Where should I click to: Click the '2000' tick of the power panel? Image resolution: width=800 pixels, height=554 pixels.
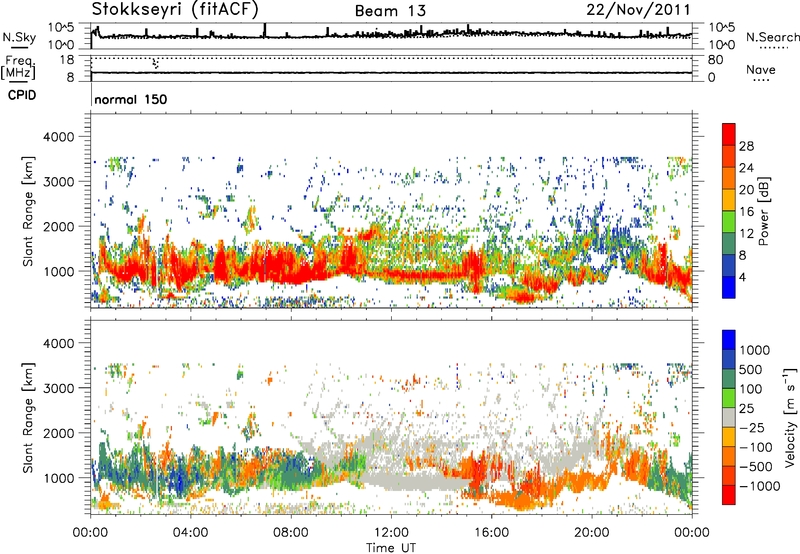tap(58, 226)
